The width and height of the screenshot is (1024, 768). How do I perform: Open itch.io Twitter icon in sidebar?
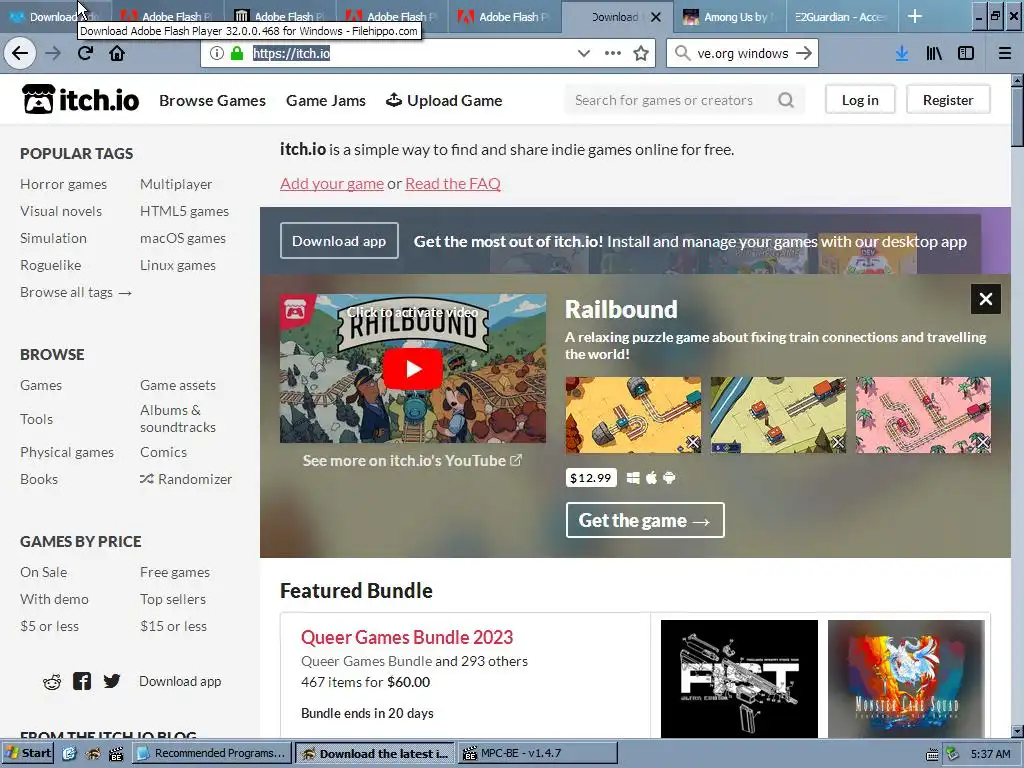(x=112, y=681)
